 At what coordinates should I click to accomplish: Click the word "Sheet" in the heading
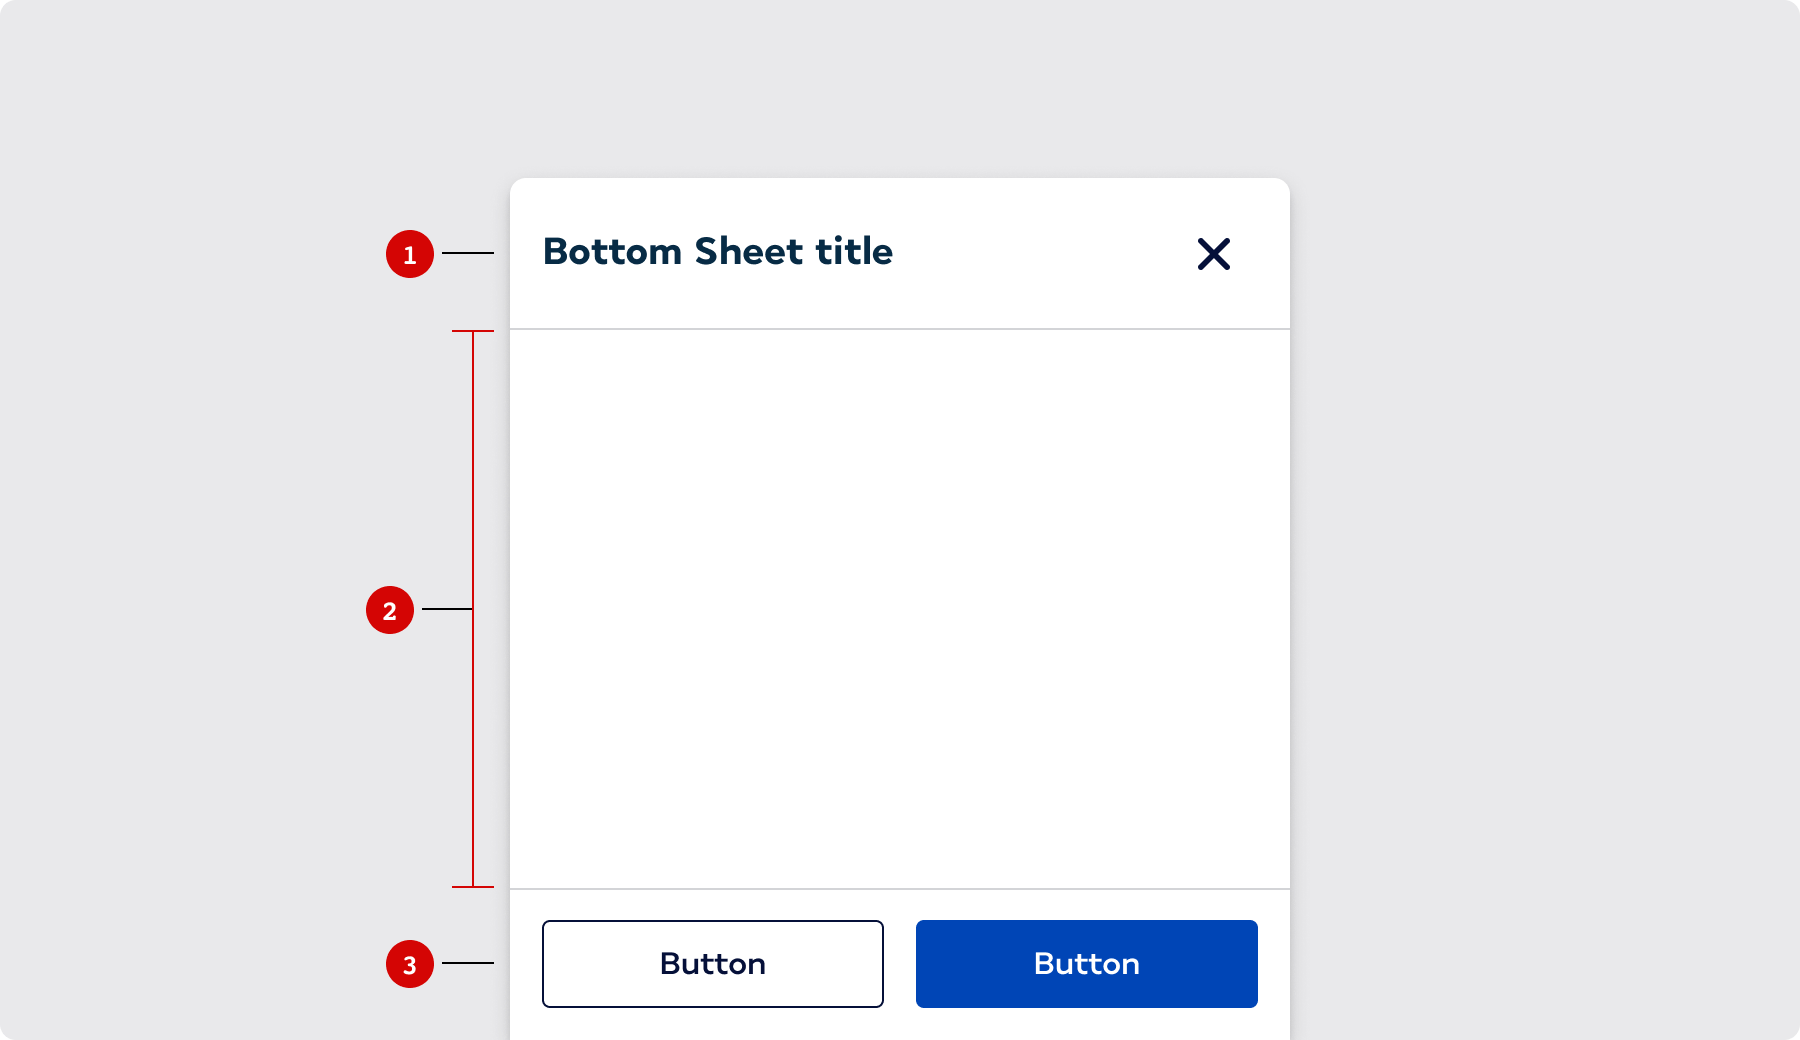[x=749, y=252]
